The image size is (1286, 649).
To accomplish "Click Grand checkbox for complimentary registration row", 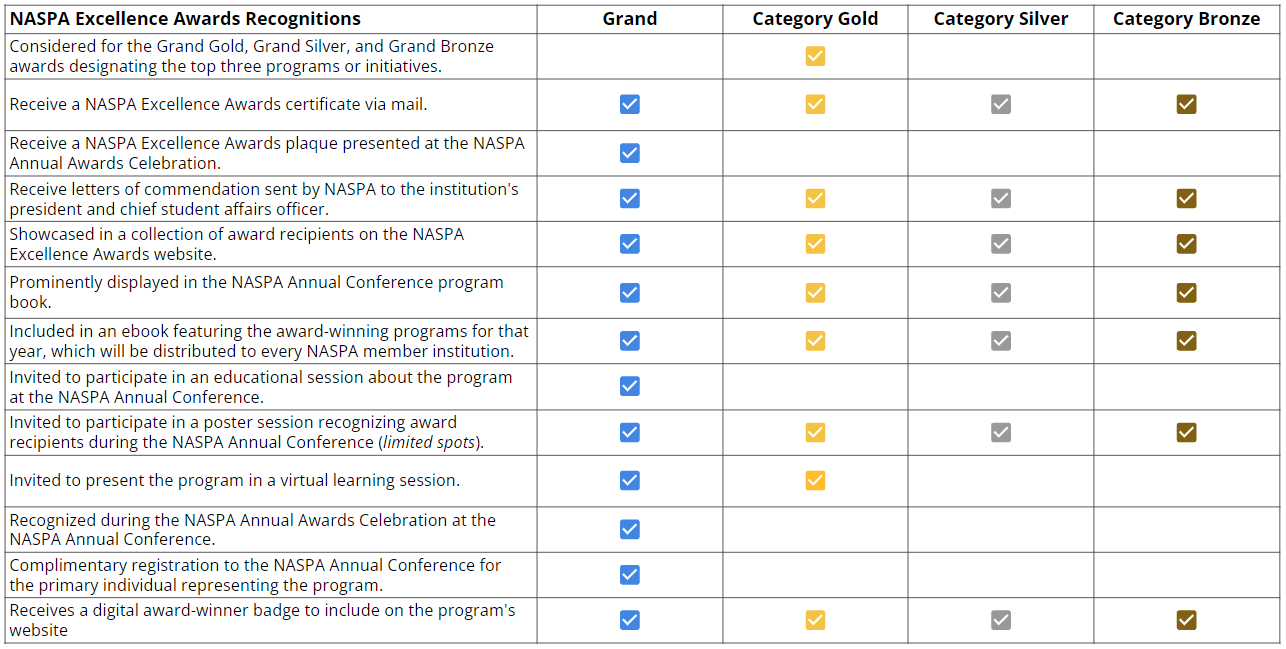I will coord(629,574).
